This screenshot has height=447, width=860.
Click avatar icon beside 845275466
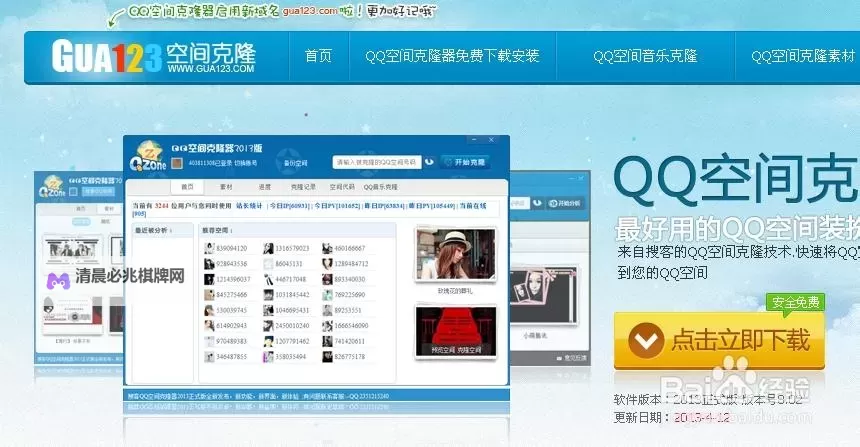point(209,295)
